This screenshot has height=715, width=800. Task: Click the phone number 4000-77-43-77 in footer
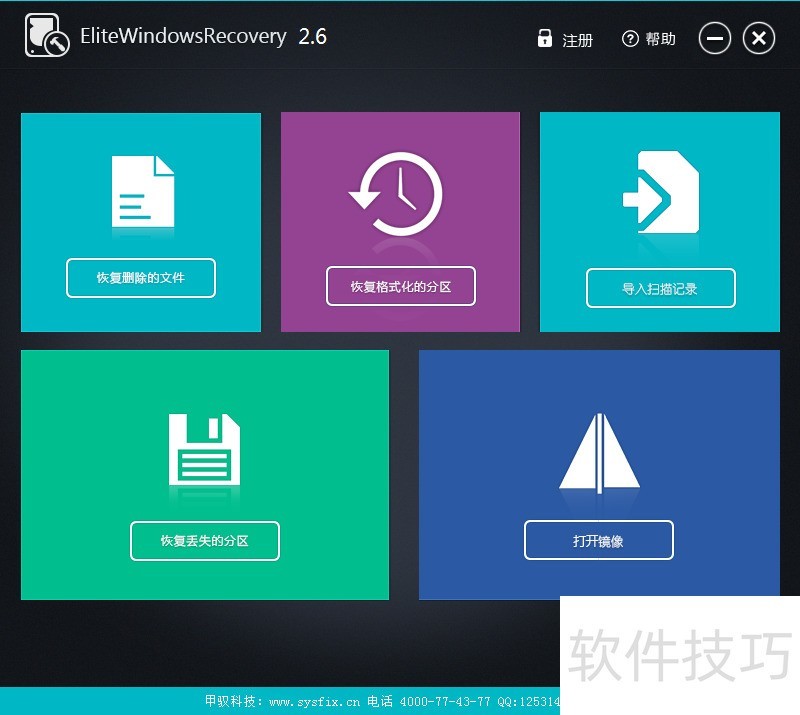[443, 701]
